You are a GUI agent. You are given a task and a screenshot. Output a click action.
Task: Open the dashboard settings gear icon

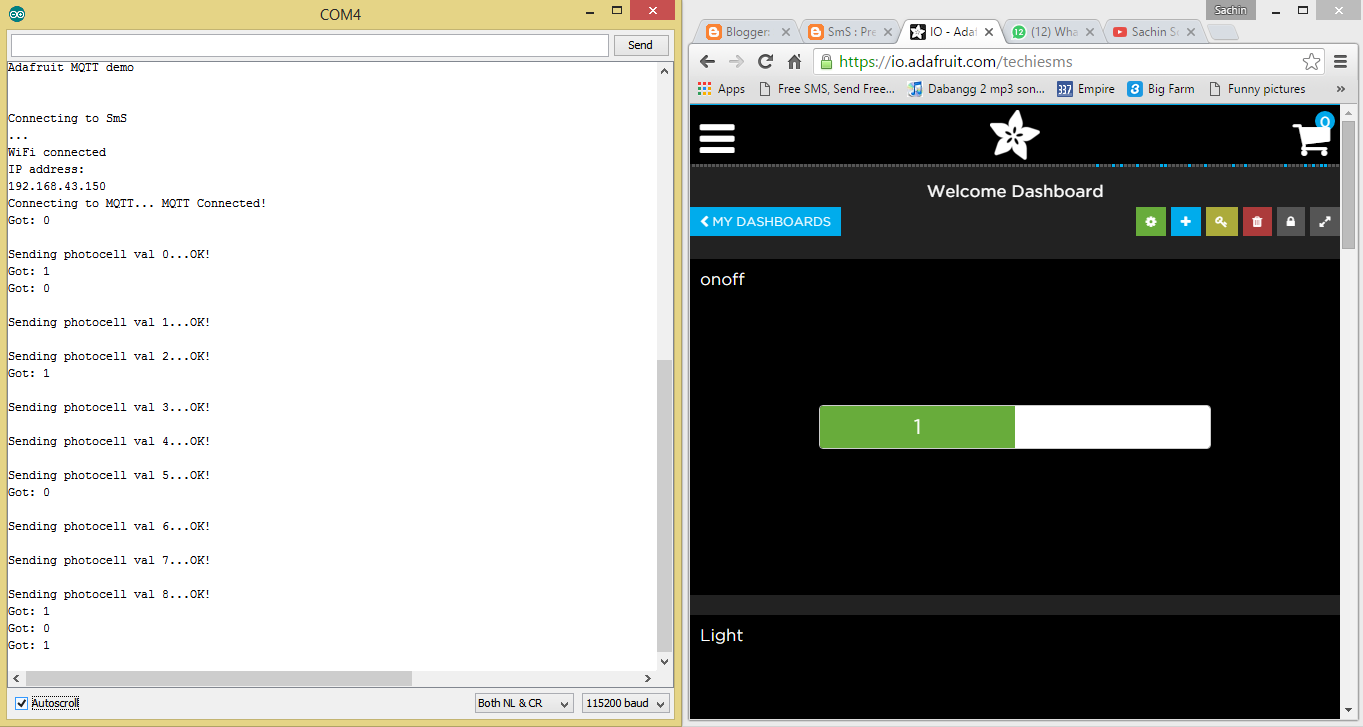point(1150,221)
